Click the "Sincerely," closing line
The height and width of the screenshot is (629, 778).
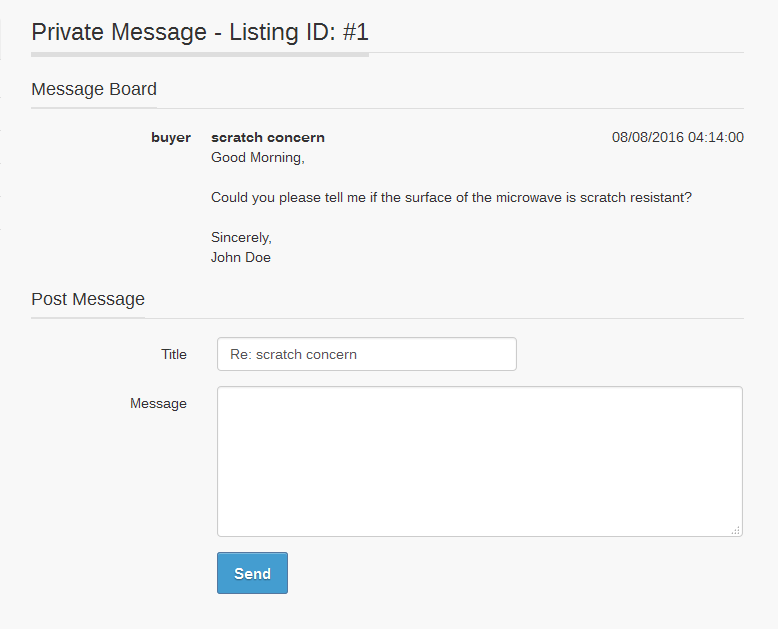pos(241,237)
